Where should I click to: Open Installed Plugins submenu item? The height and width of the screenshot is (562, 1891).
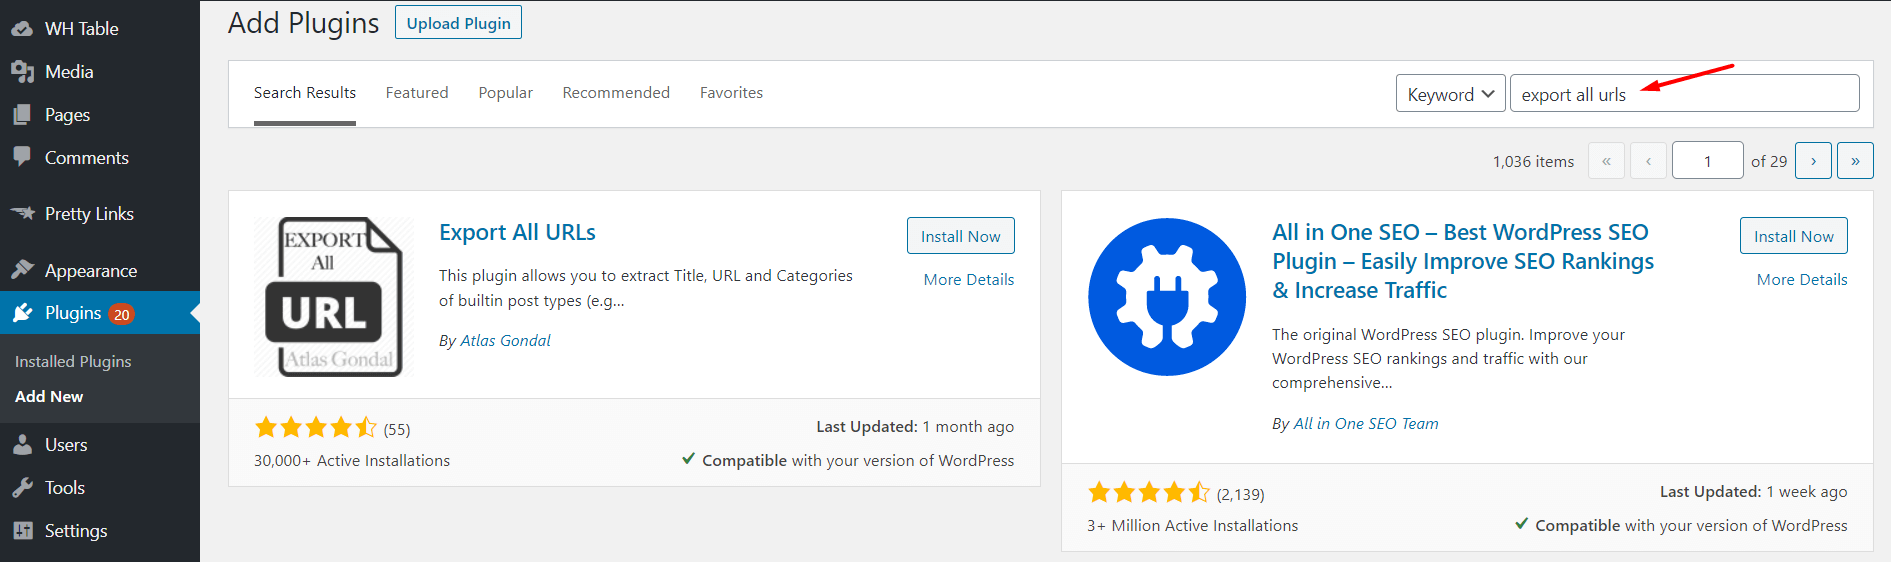point(73,361)
